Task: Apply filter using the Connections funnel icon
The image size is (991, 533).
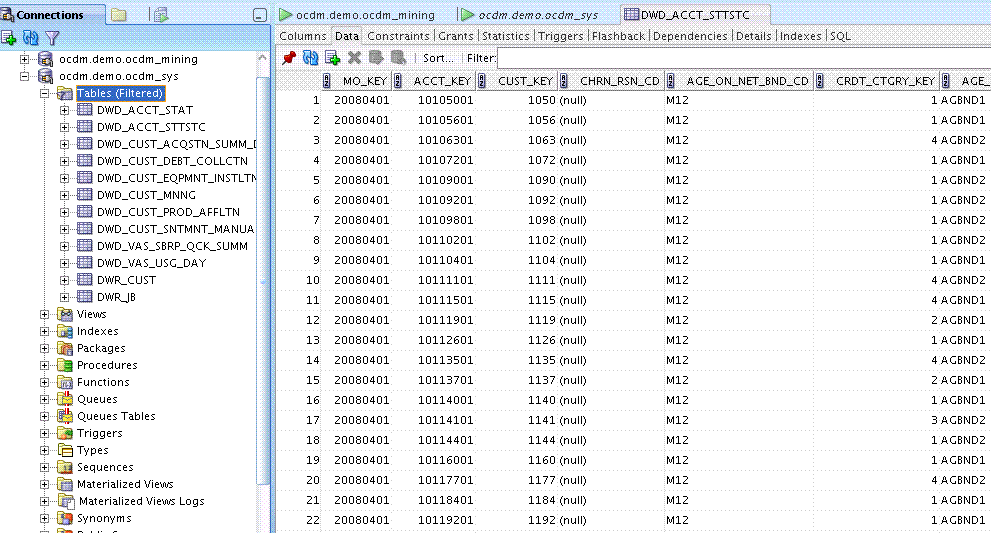Action: click(52, 37)
